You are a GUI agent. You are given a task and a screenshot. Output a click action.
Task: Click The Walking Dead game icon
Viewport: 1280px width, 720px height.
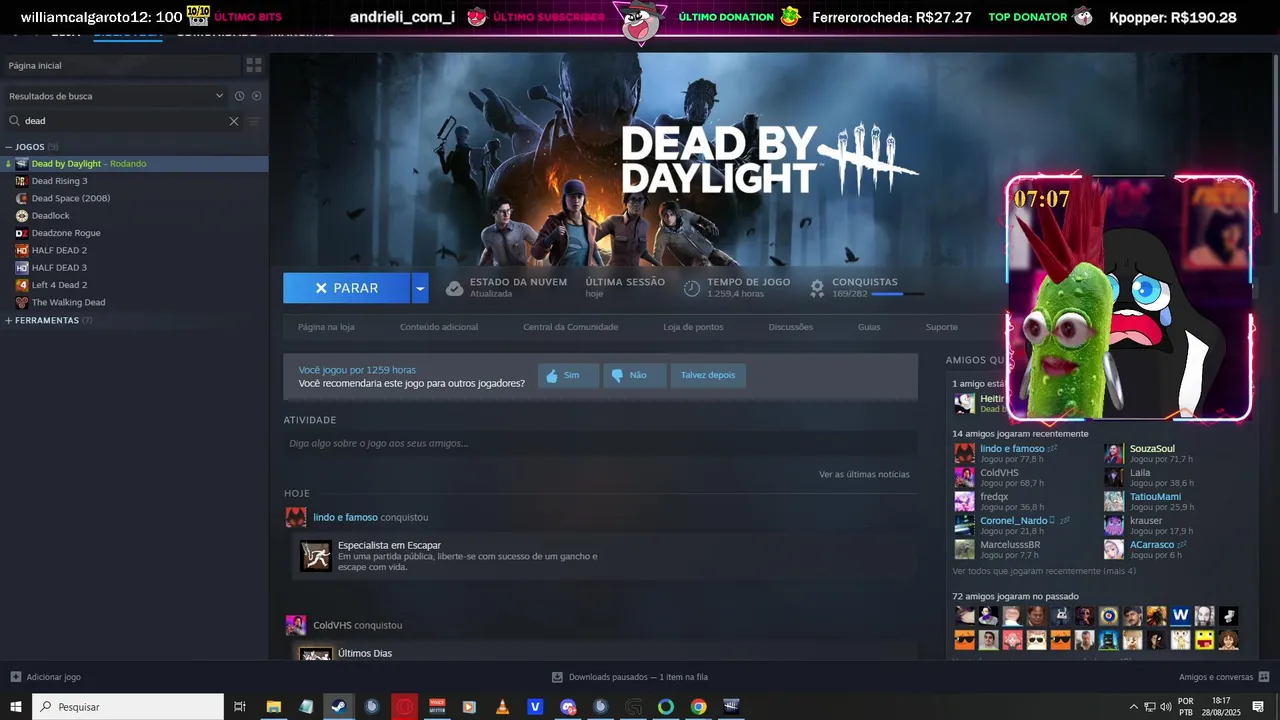22,302
